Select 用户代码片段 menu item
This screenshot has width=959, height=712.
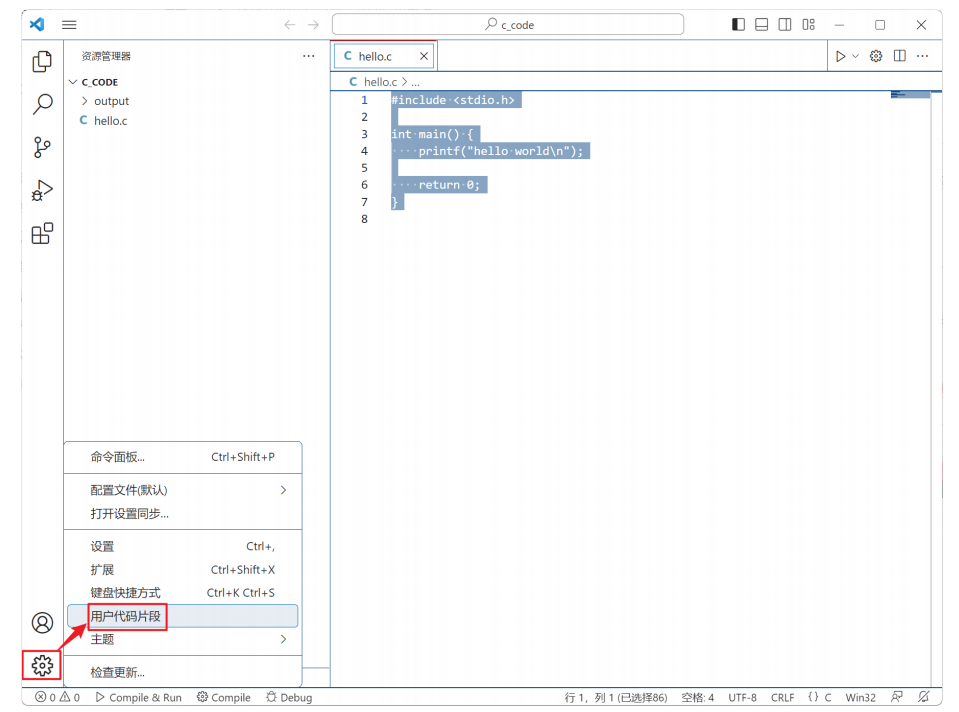pos(126,616)
